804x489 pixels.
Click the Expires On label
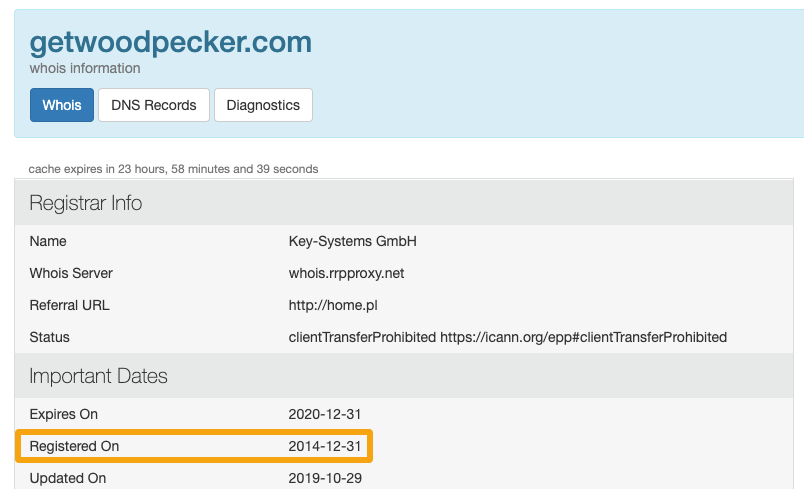(x=64, y=414)
